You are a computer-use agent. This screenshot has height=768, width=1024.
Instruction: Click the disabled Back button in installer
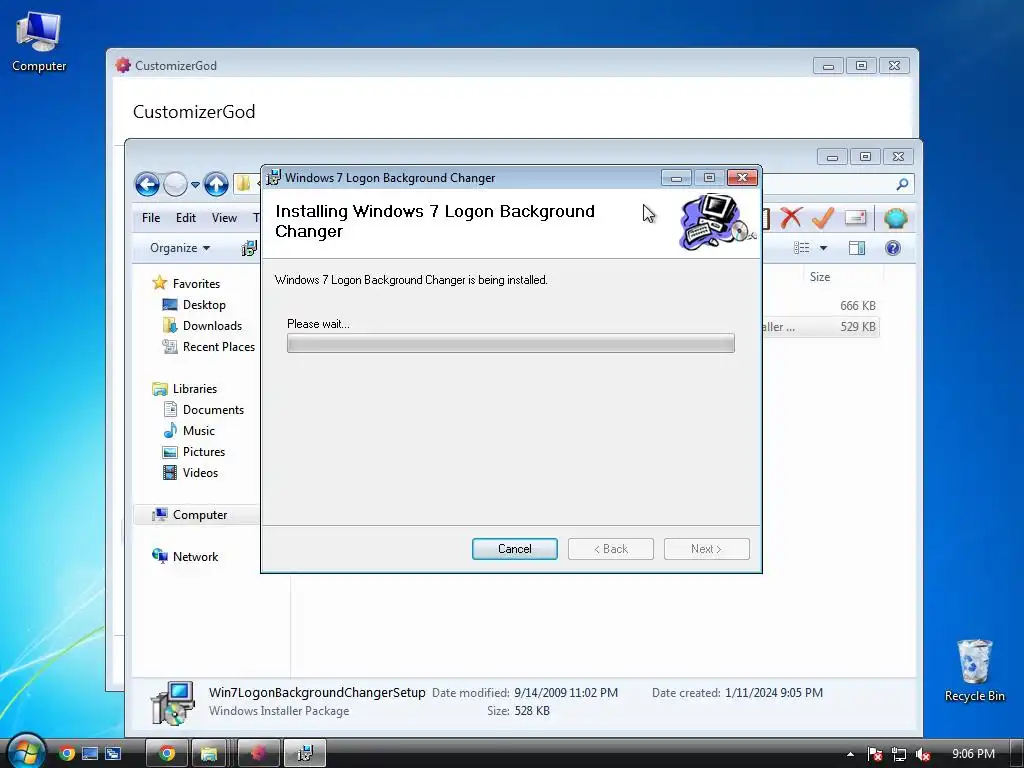[x=611, y=549]
